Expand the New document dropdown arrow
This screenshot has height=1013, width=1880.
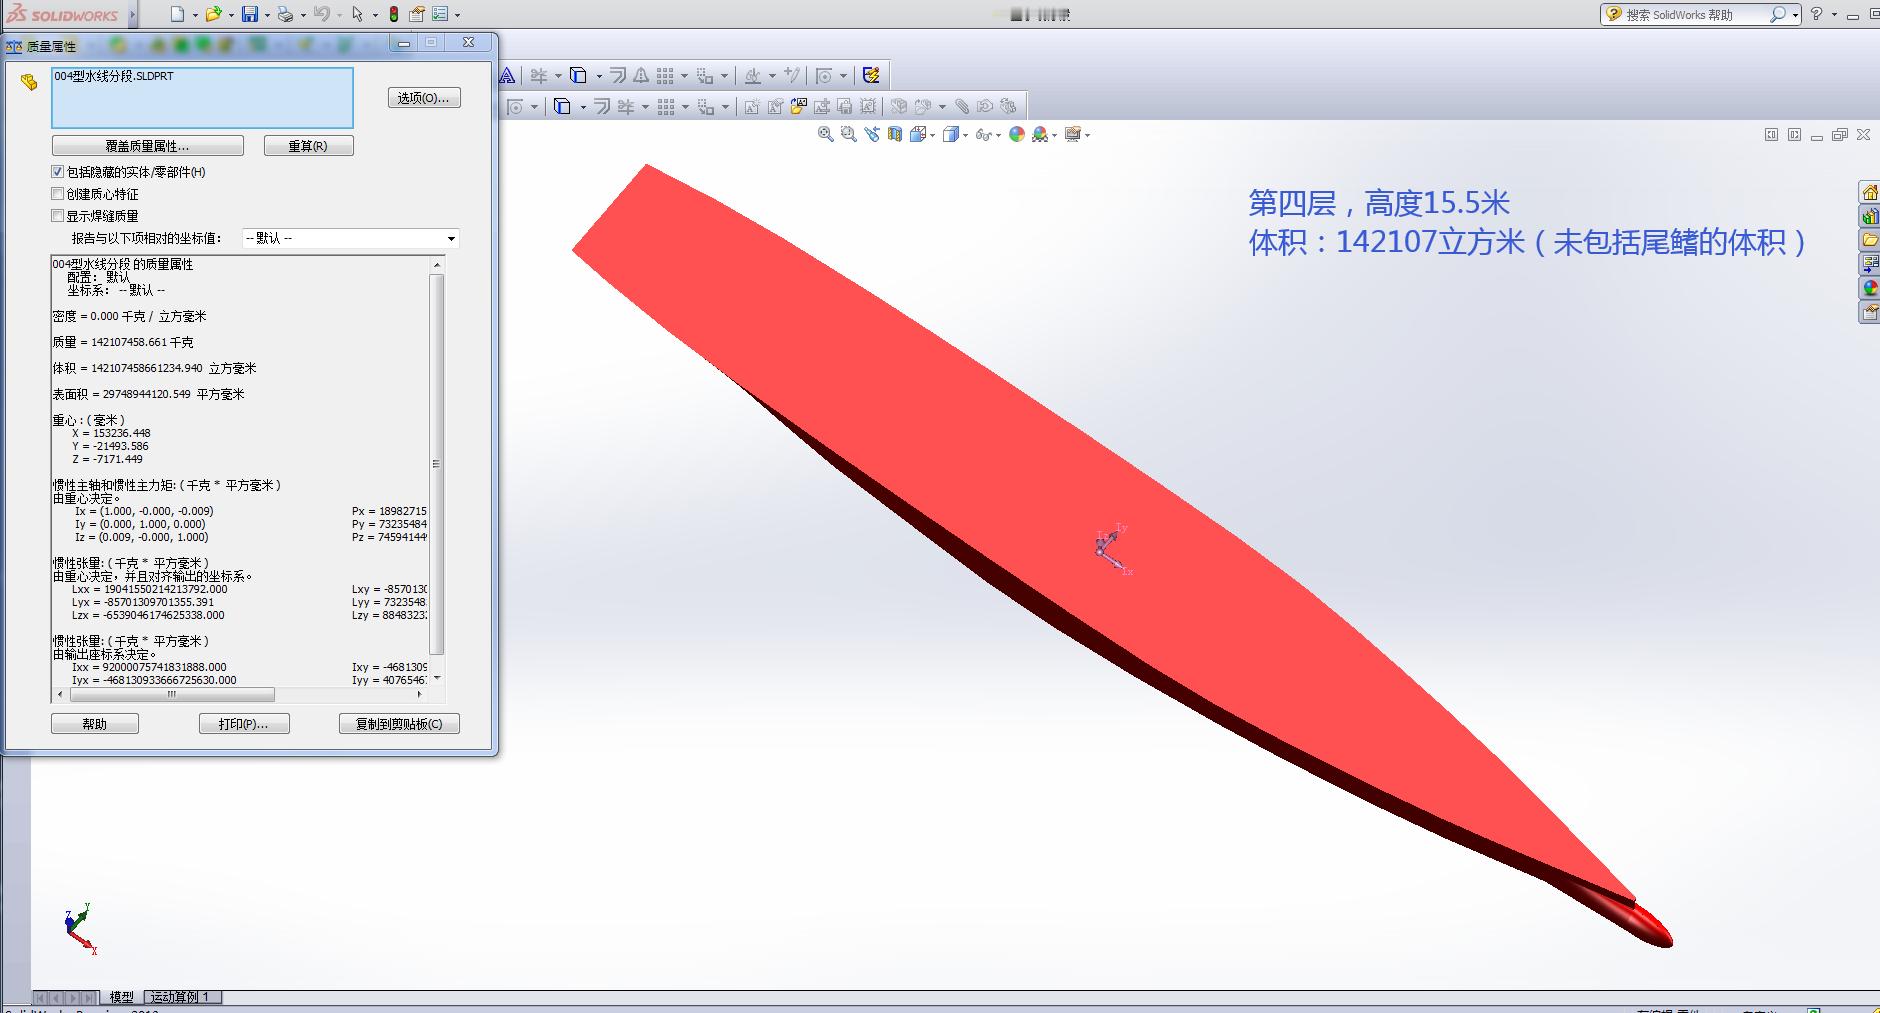(x=195, y=15)
